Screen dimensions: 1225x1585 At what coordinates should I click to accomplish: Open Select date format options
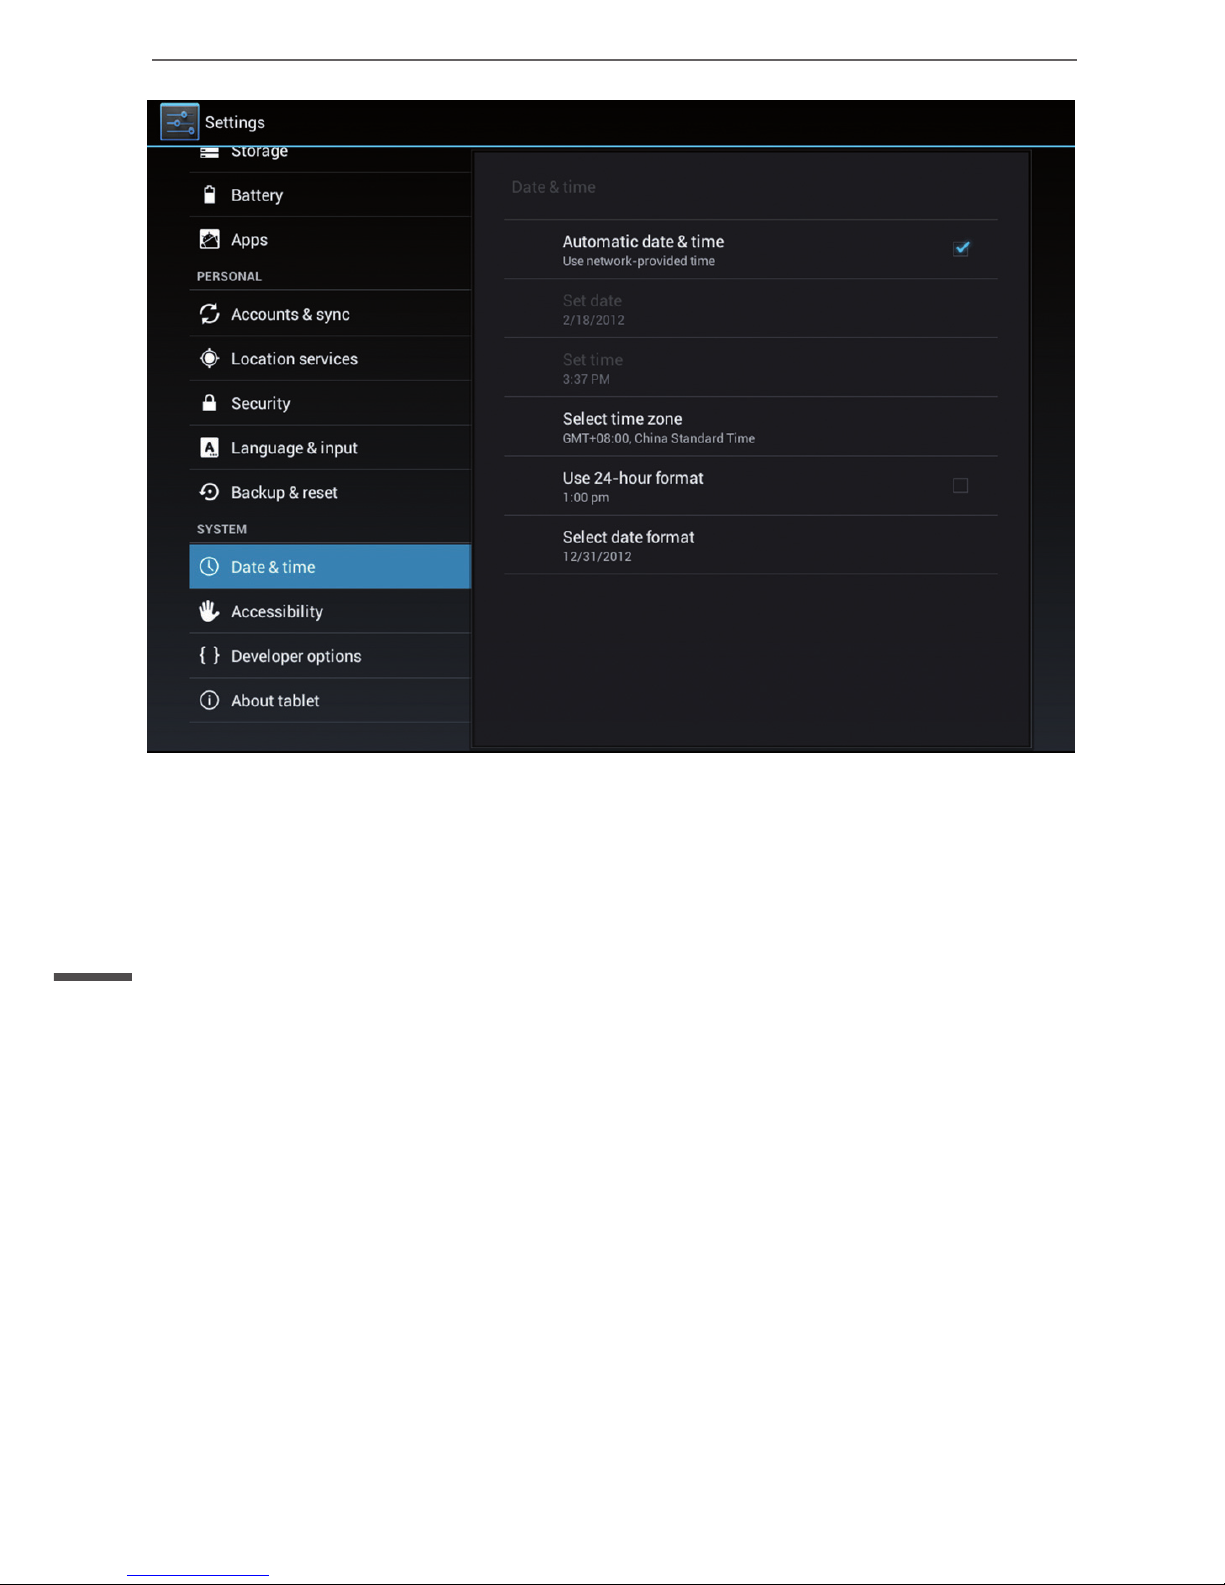[750, 545]
